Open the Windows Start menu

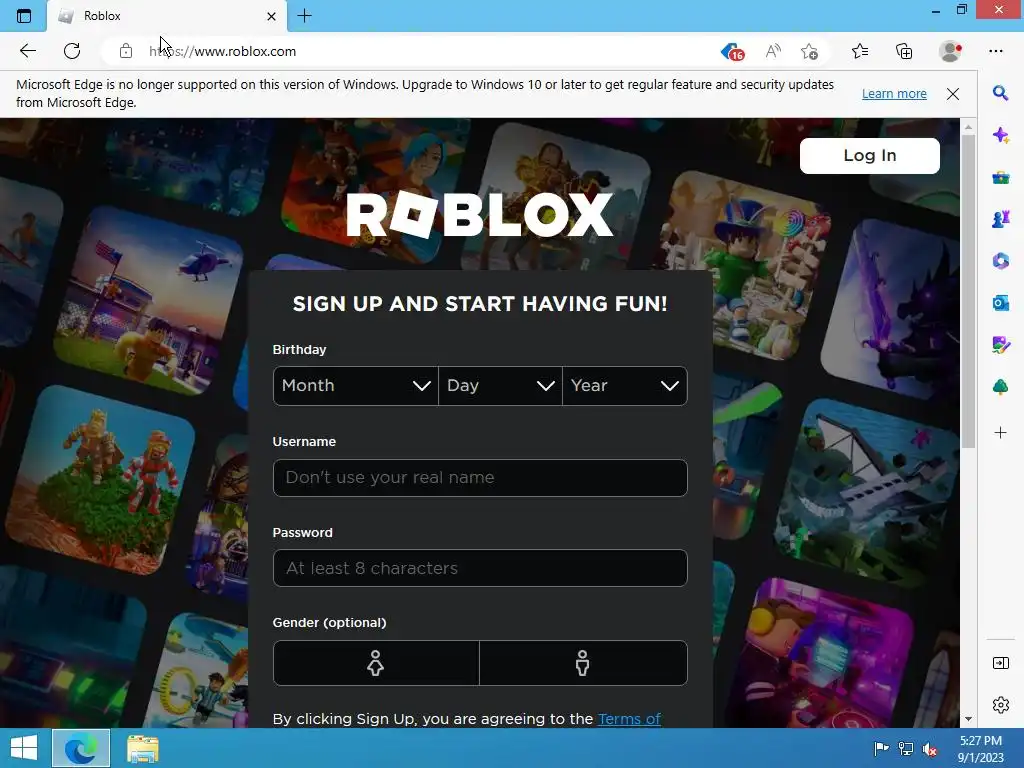(24, 748)
